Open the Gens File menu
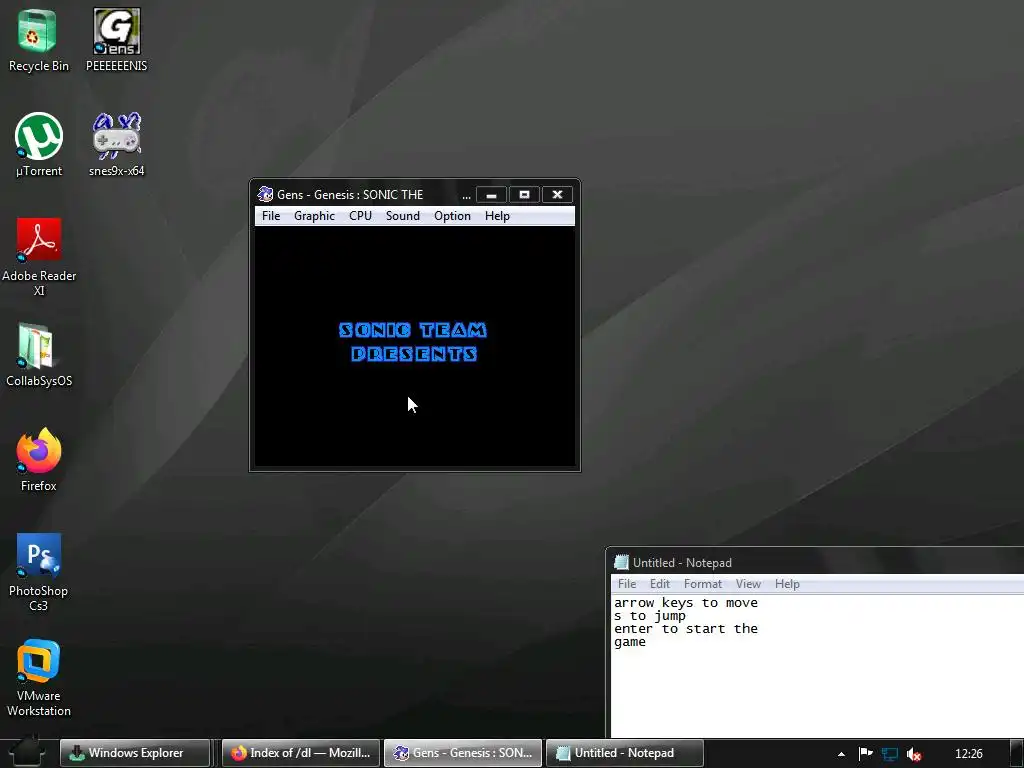This screenshot has height=768, width=1024. (x=271, y=216)
